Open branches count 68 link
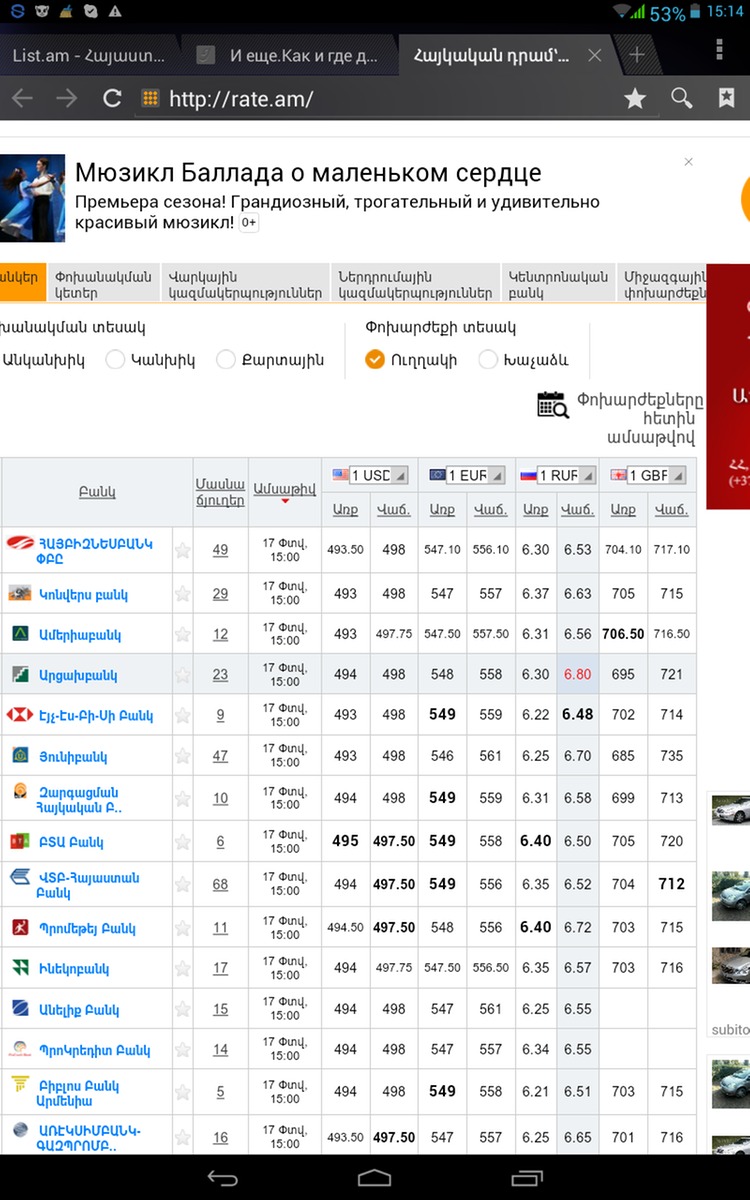 coord(220,884)
